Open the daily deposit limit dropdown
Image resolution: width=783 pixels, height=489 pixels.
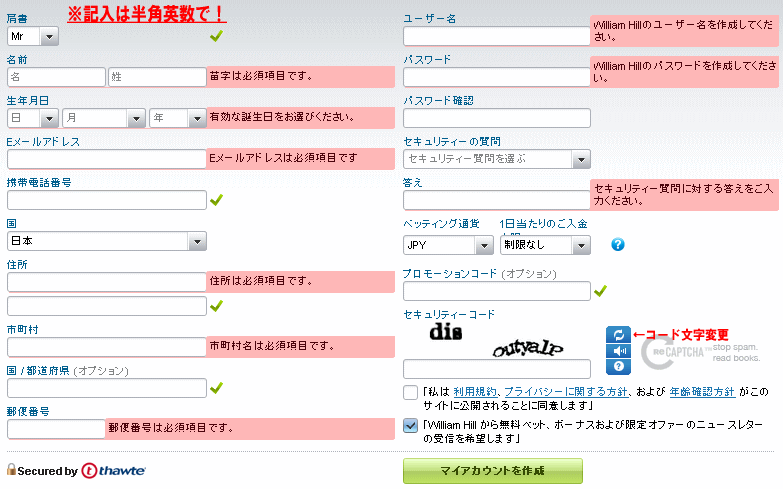point(545,244)
